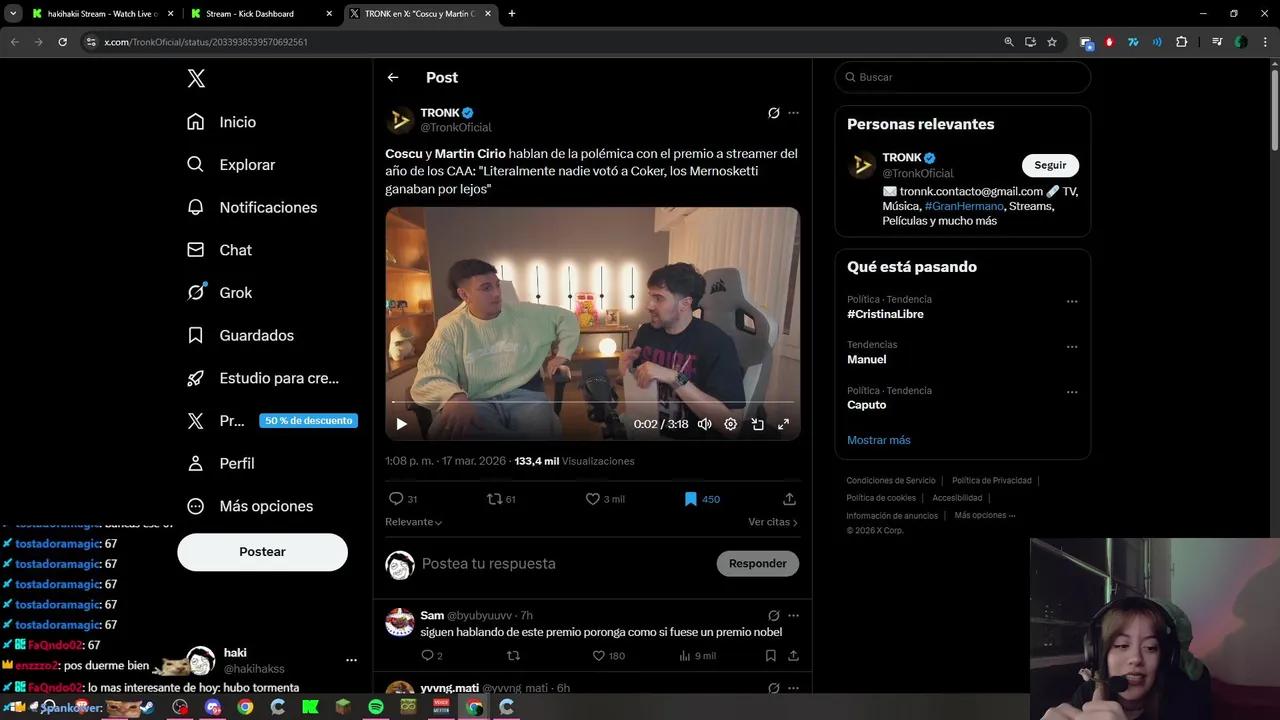
Task: Share the post using the share icon
Action: tap(789, 499)
